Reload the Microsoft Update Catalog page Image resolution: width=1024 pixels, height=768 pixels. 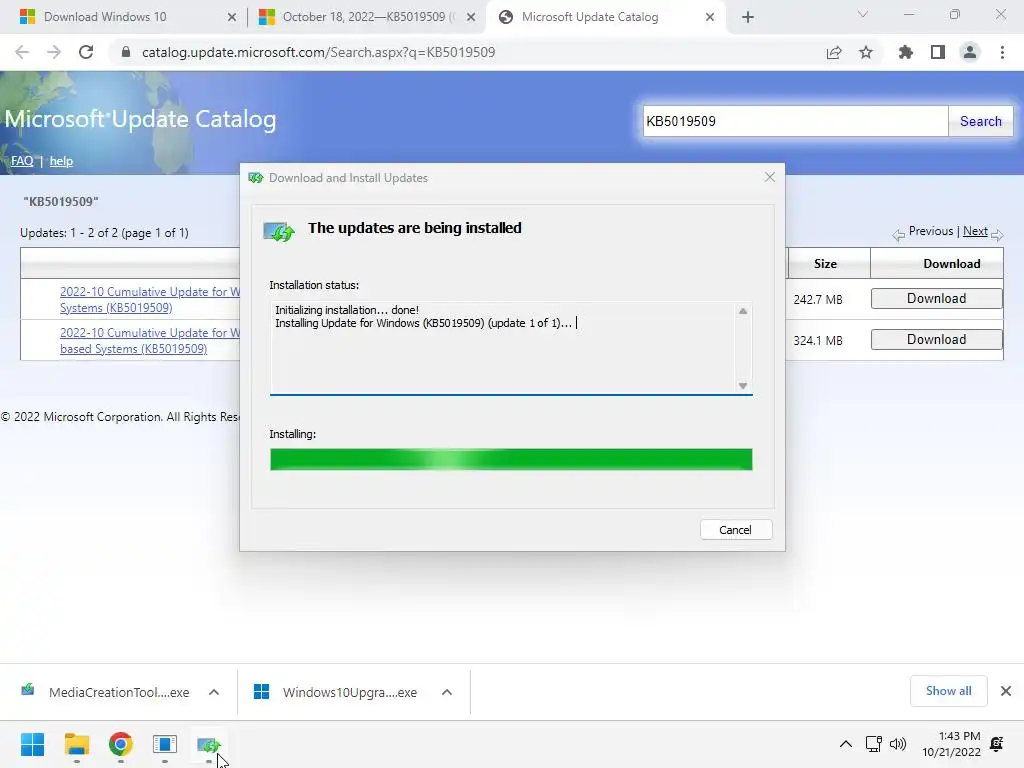tap(86, 52)
